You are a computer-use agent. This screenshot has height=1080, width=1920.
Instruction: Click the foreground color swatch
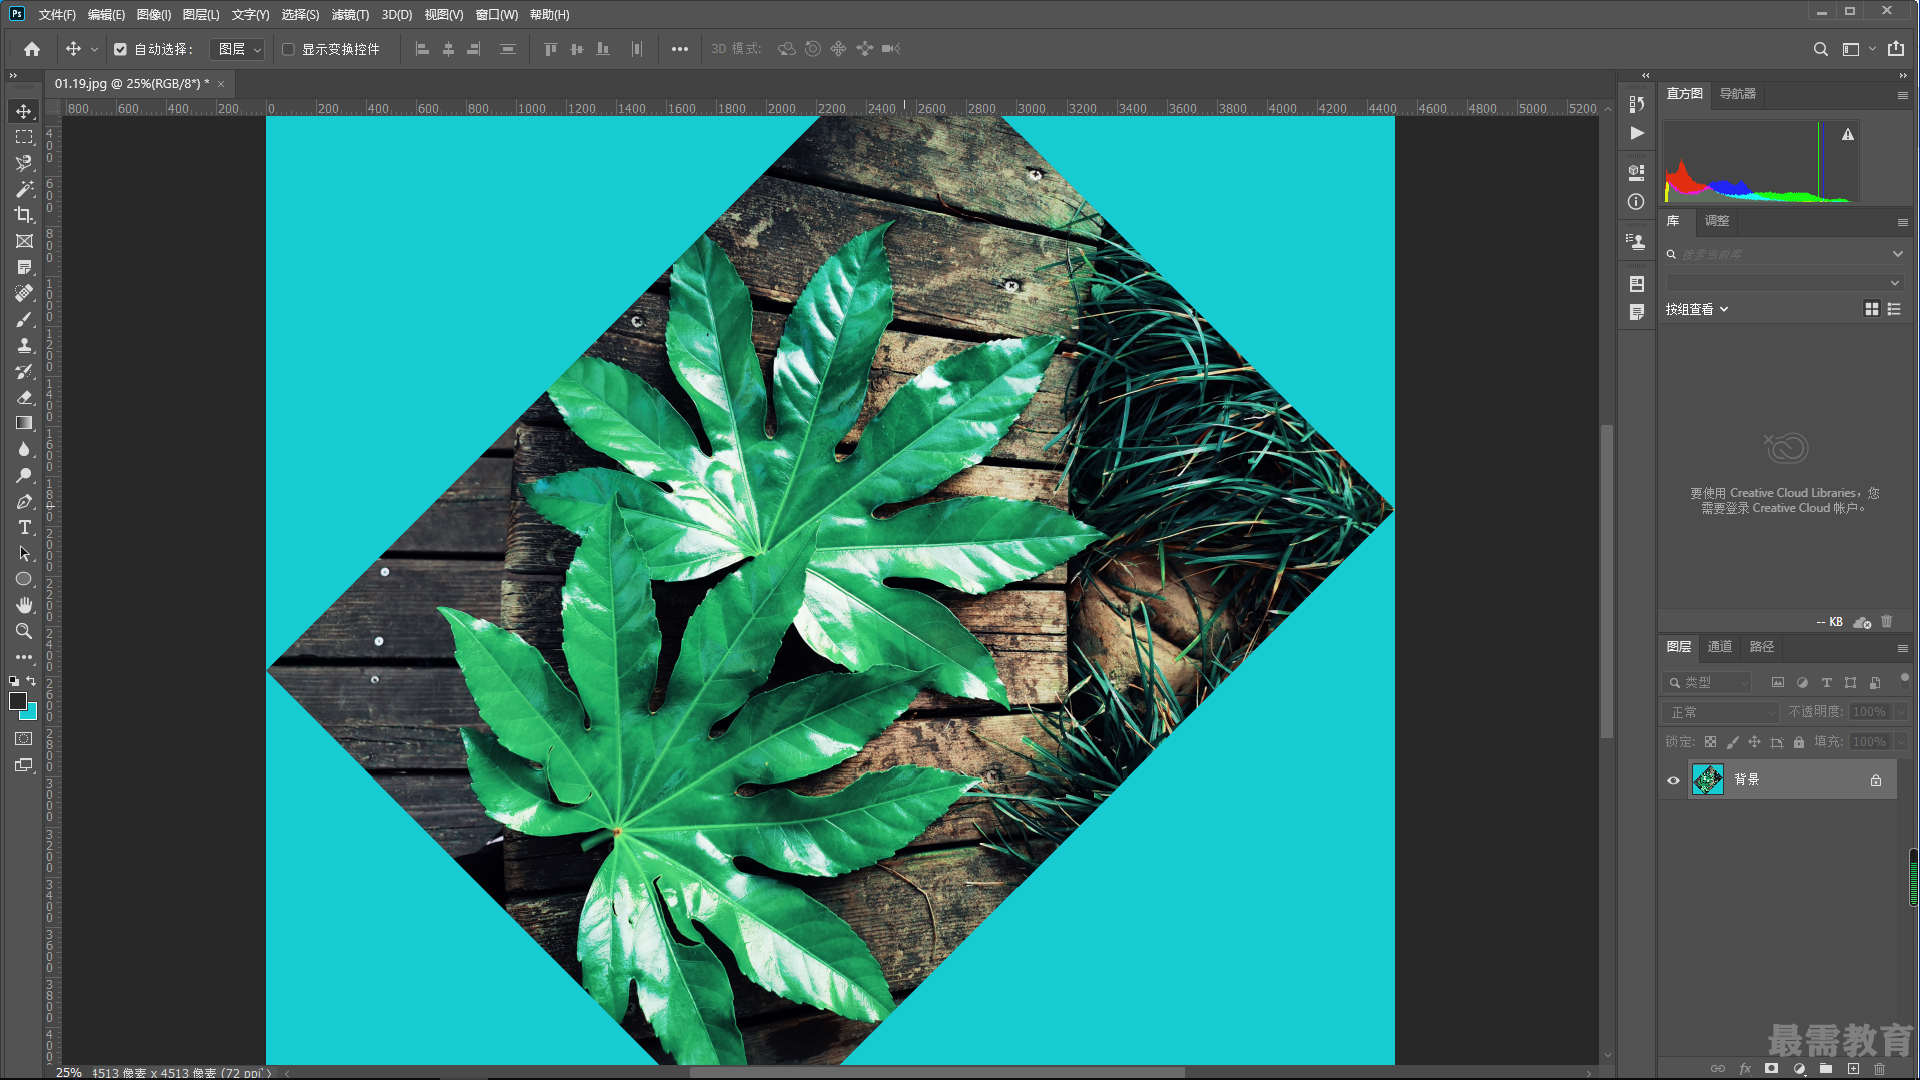(x=17, y=701)
